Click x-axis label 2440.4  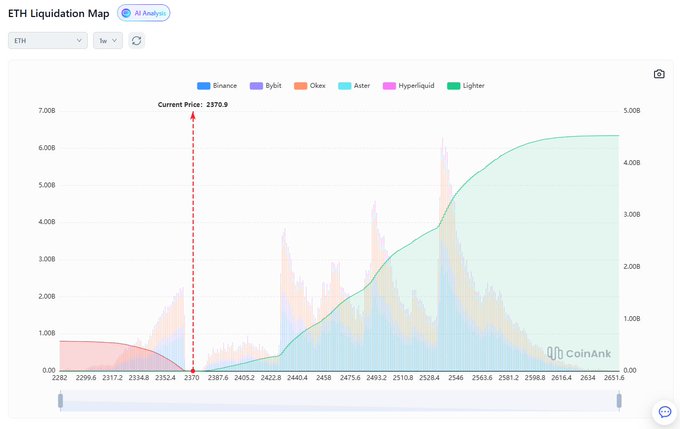point(297,378)
